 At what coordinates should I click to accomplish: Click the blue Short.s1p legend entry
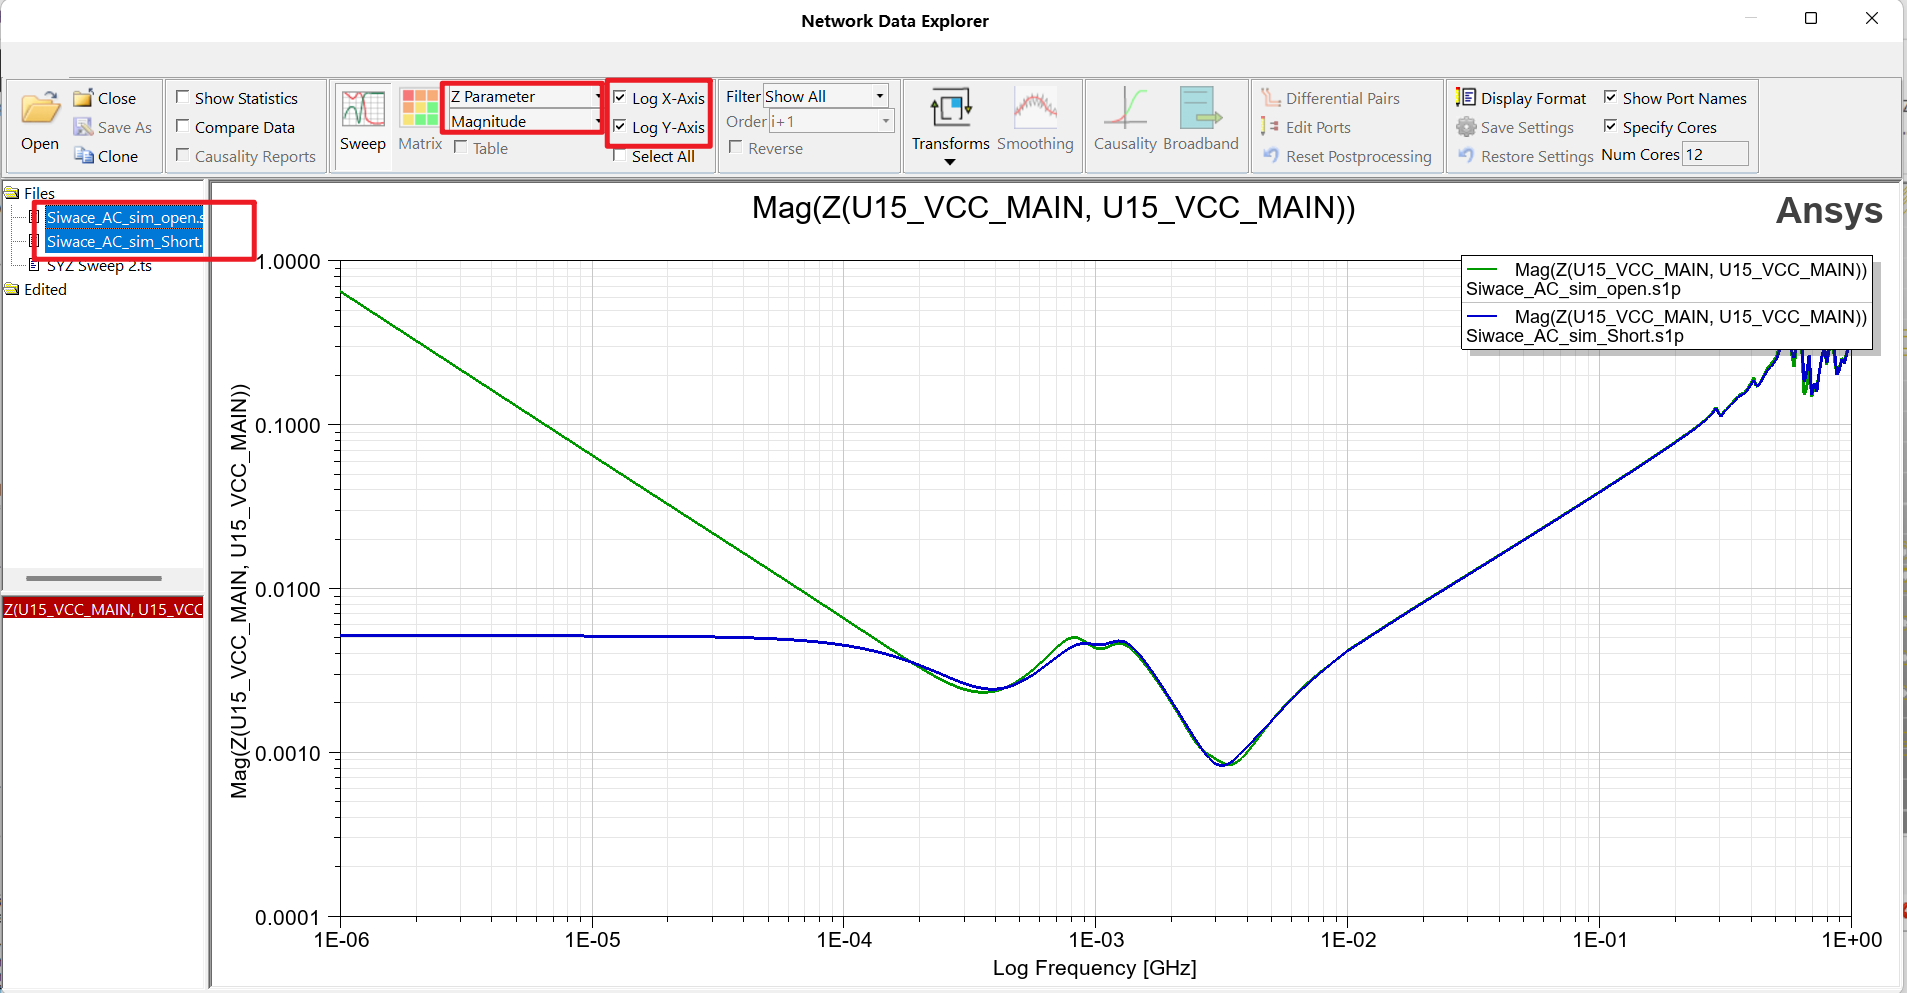point(1667,326)
